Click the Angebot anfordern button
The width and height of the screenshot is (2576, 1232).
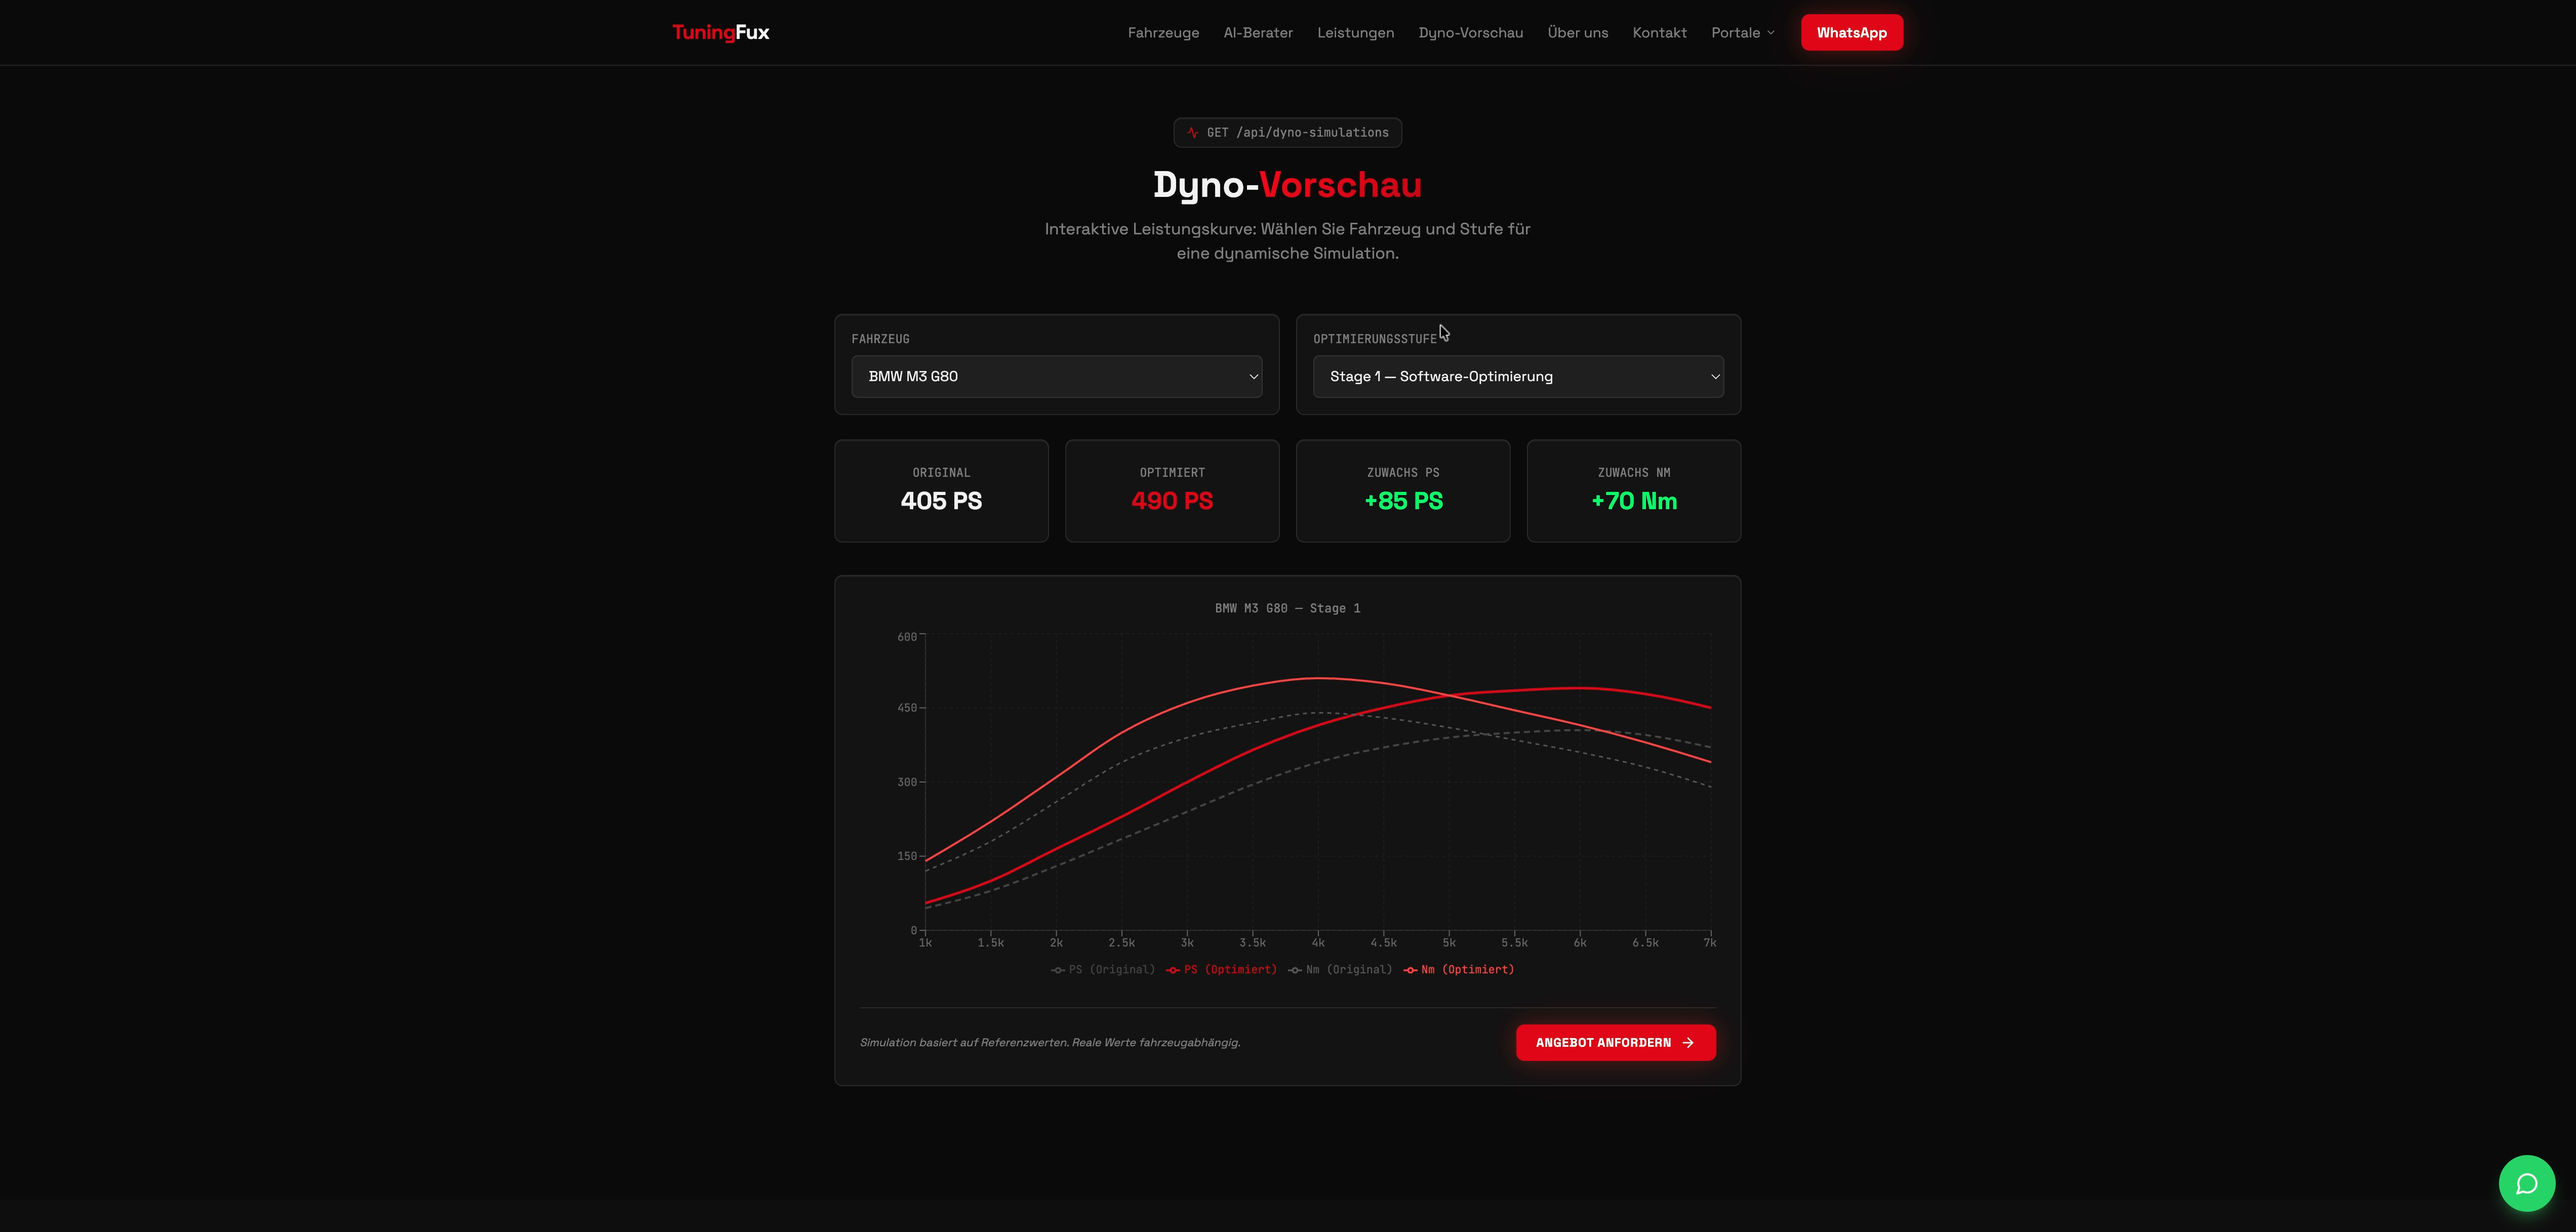(x=1615, y=1042)
